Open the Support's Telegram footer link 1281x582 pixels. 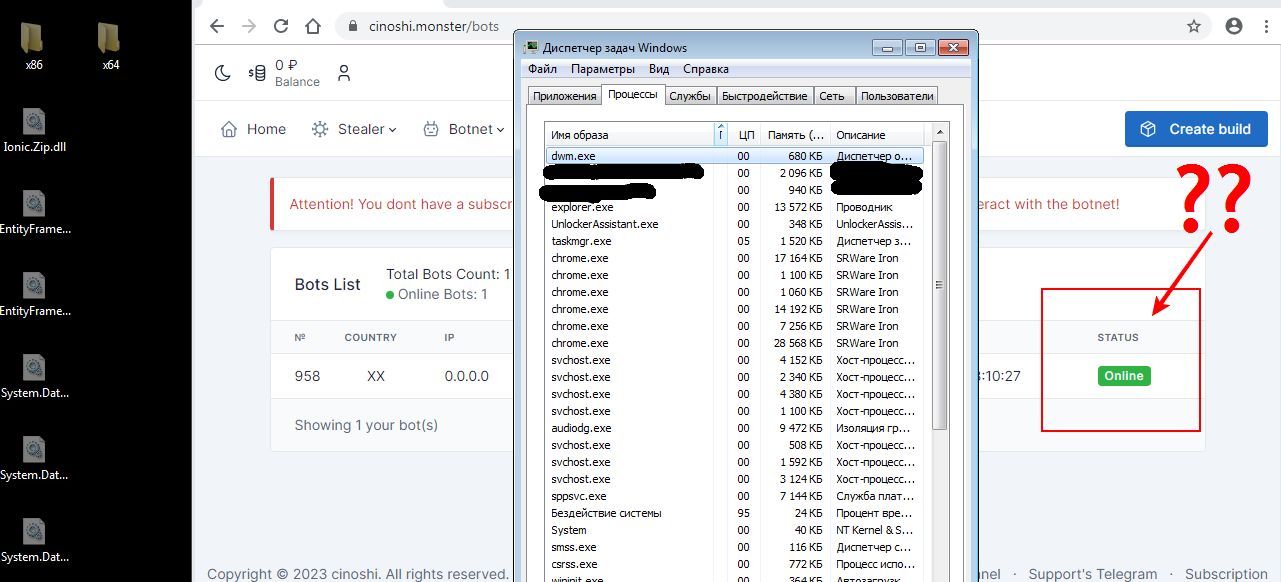point(1093,574)
